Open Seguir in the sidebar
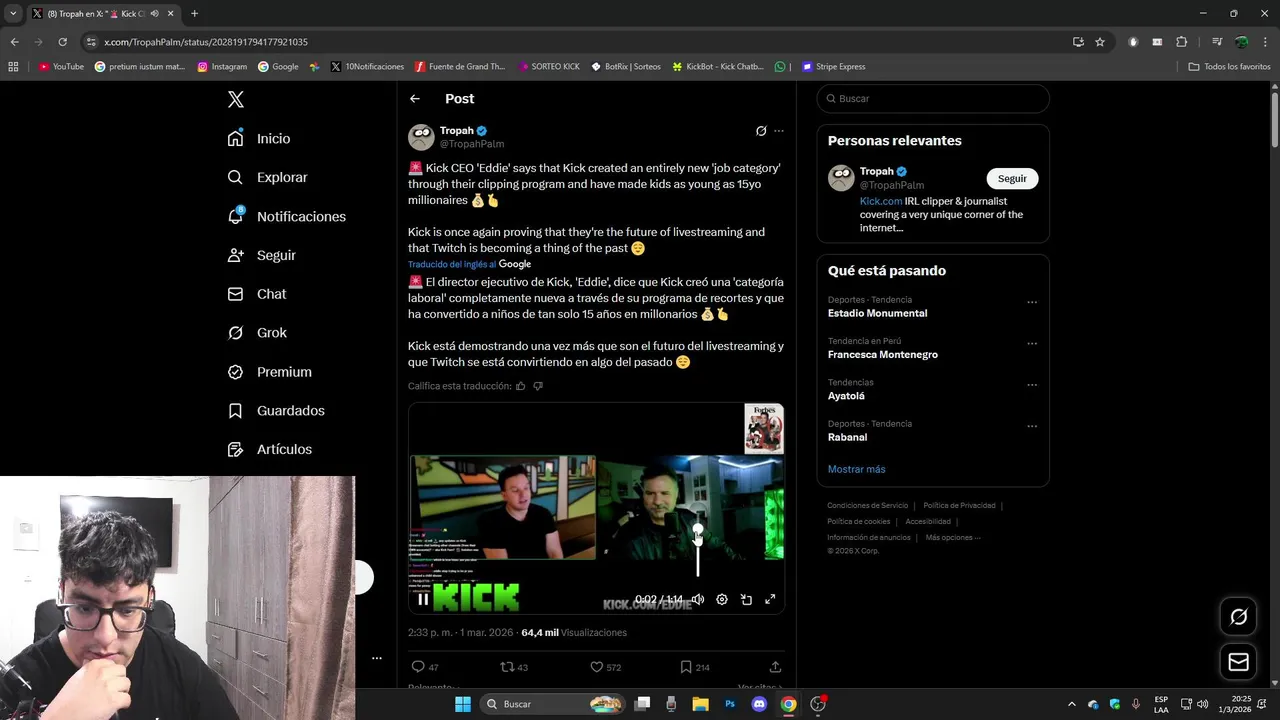The height and width of the screenshot is (720, 1280). (261, 255)
